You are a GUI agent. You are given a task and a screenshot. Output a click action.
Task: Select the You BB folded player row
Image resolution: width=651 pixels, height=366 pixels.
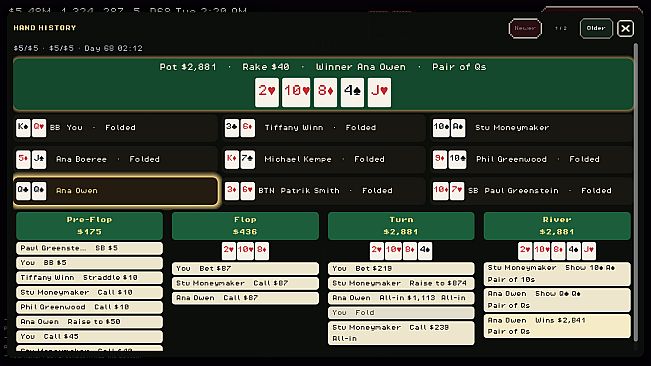tap(115, 127)
